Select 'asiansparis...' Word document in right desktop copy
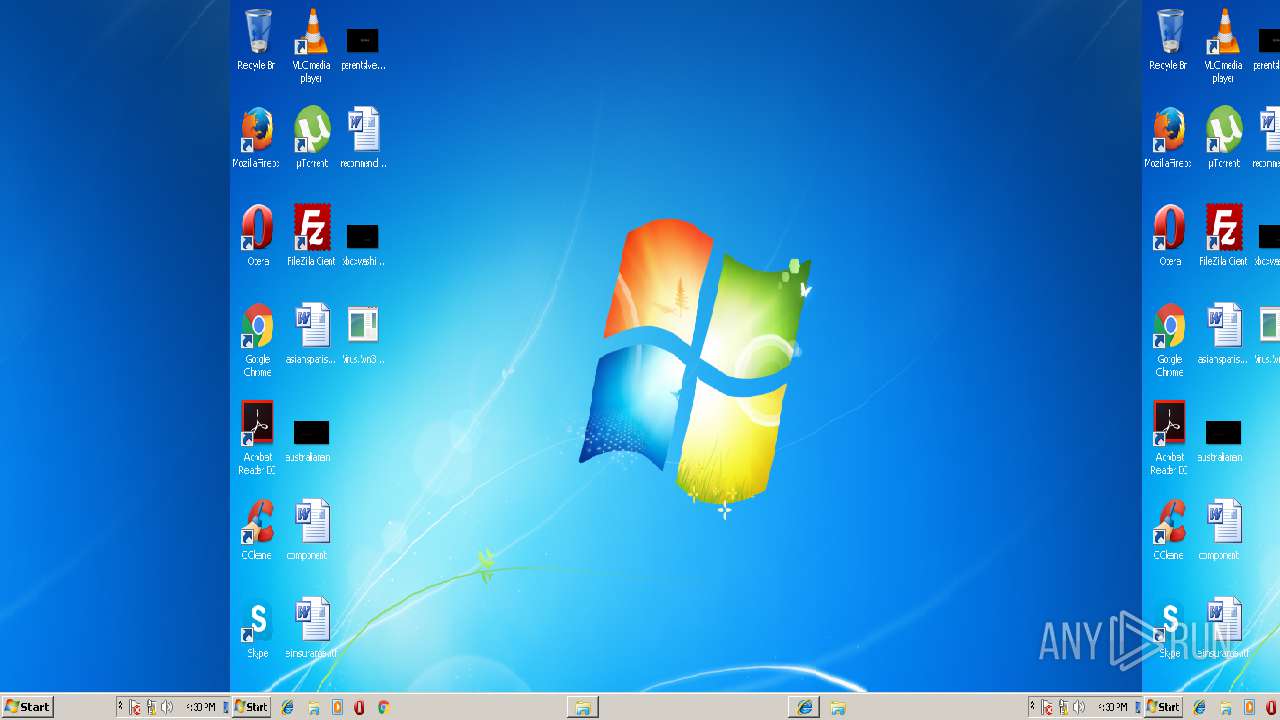Viewport: 1280px width, 720px height. coord(1223,334)
